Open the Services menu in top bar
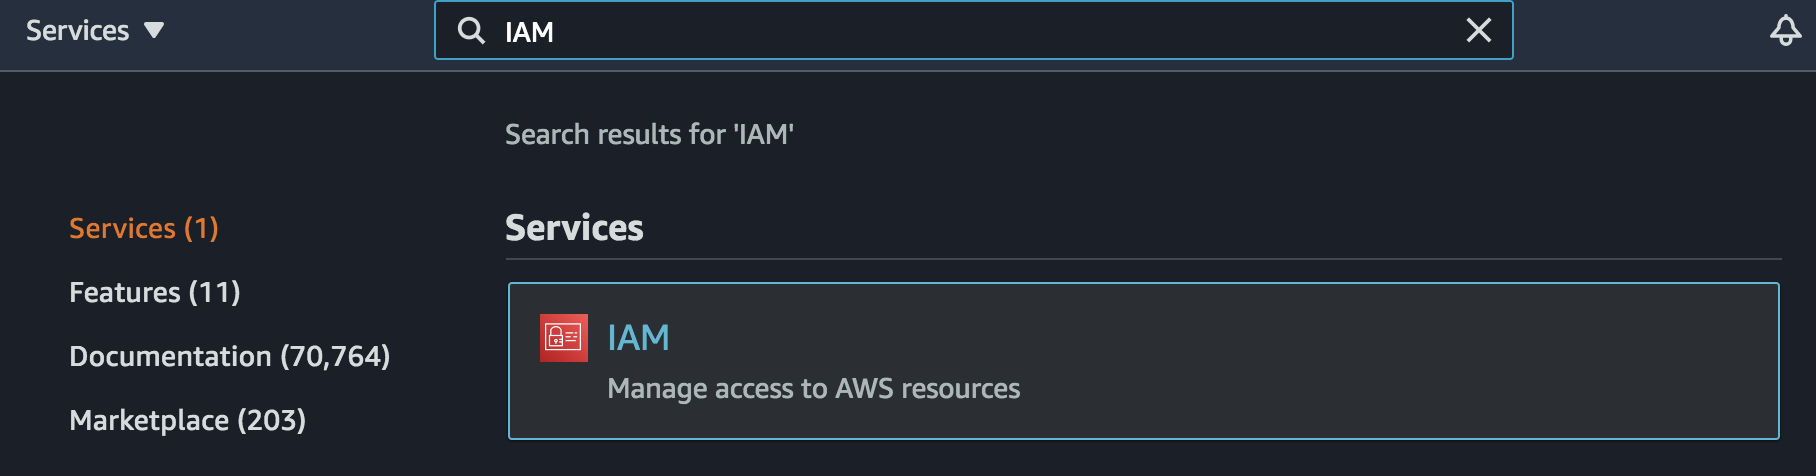1816x476 pixels. [95, 31]
